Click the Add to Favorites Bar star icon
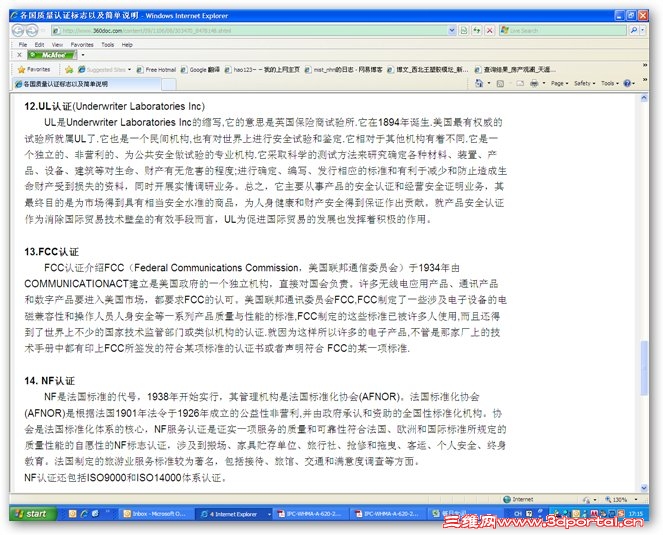 coord(69,69)
